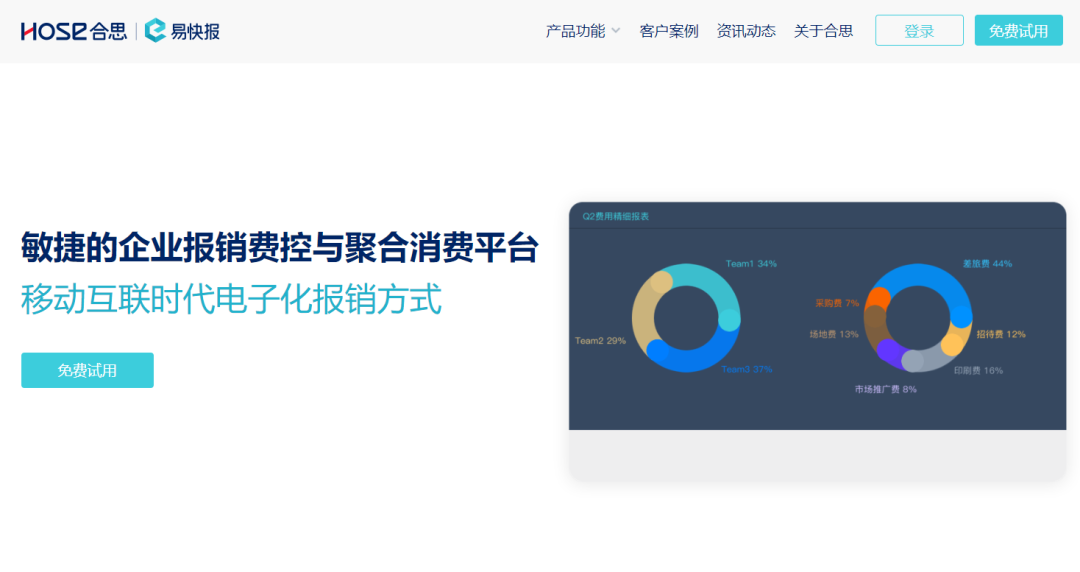Click the Team1 34% label
1080x572 pixels.
(x=751, y=264)
